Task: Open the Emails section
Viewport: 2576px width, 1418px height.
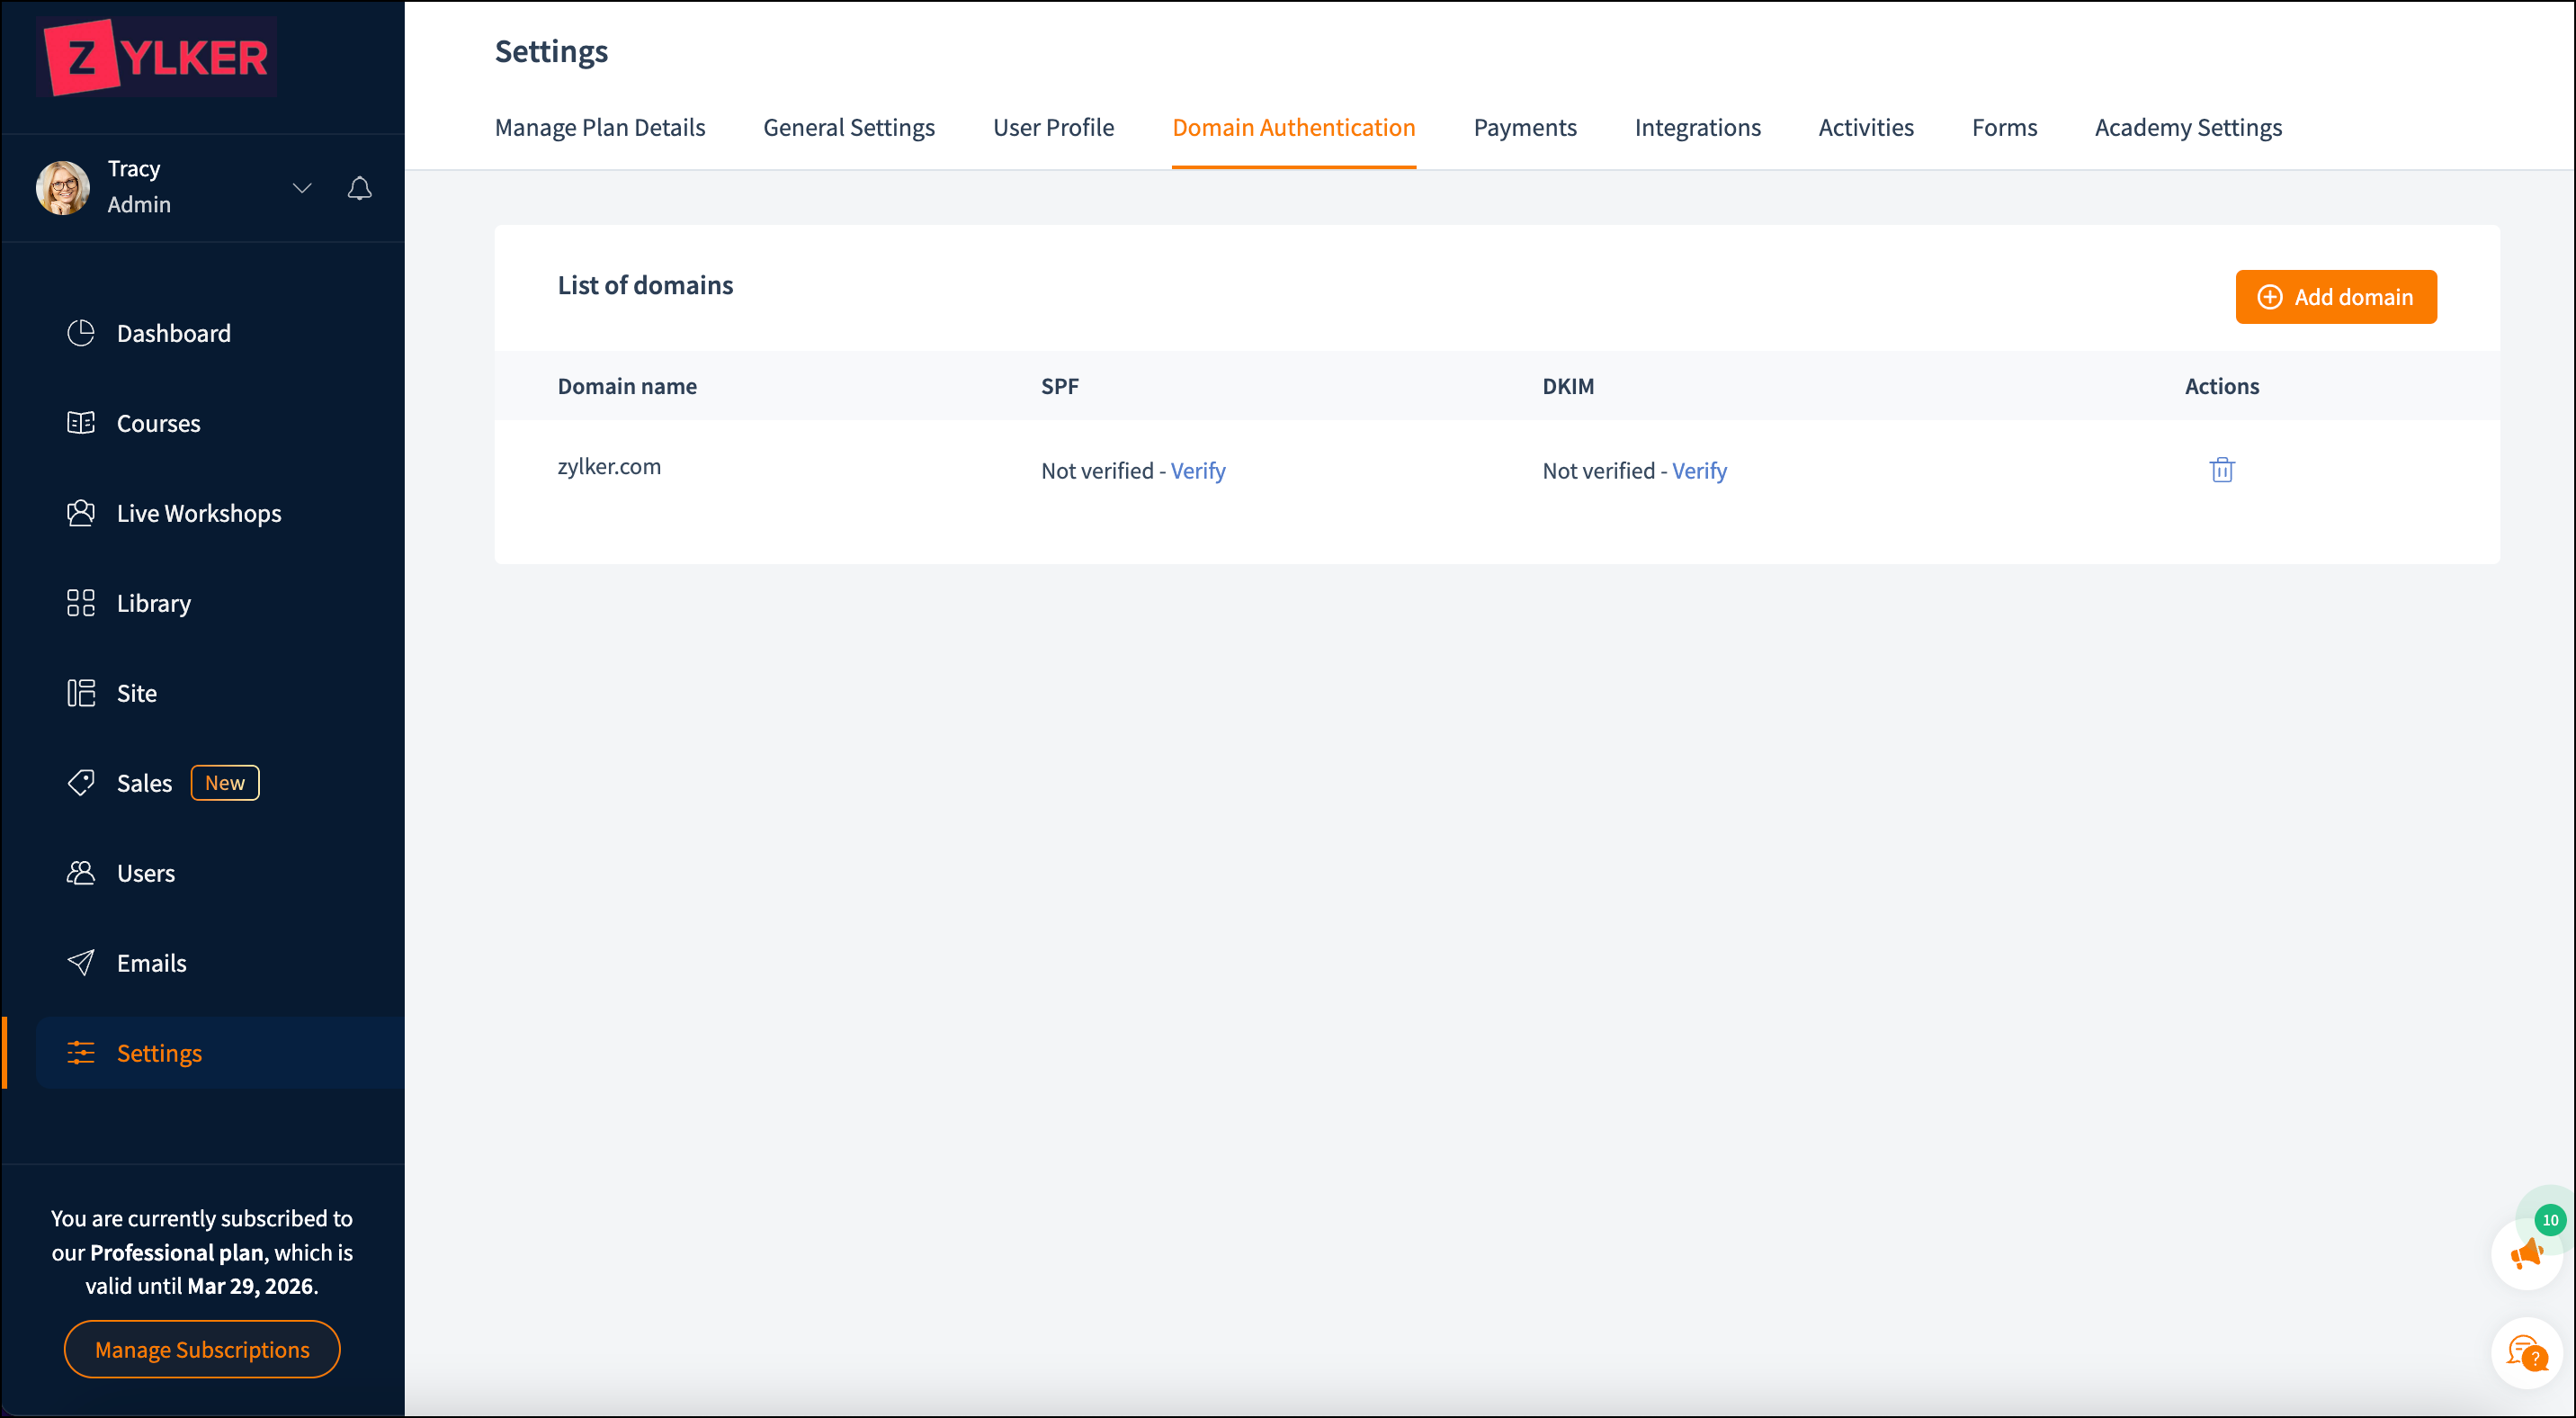Action: 151,963
